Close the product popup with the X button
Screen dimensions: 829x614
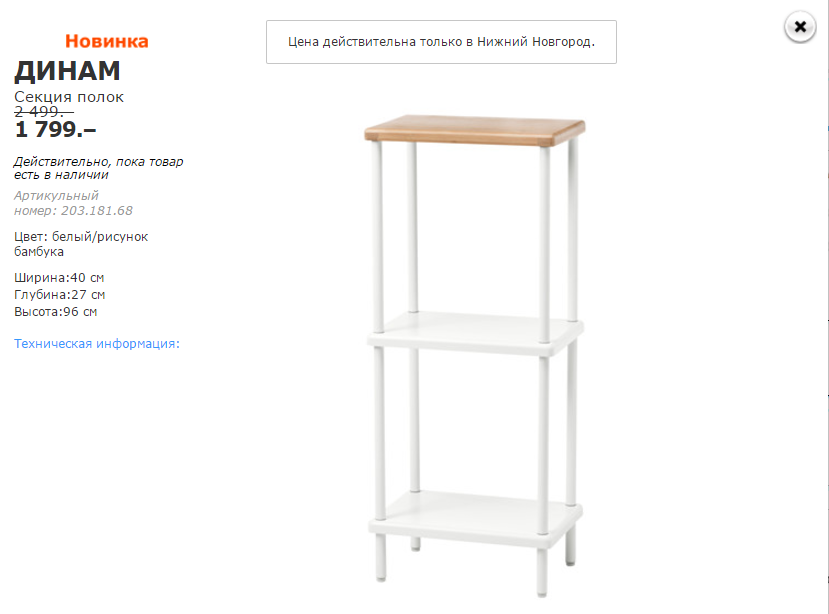(x=799, y=27)
